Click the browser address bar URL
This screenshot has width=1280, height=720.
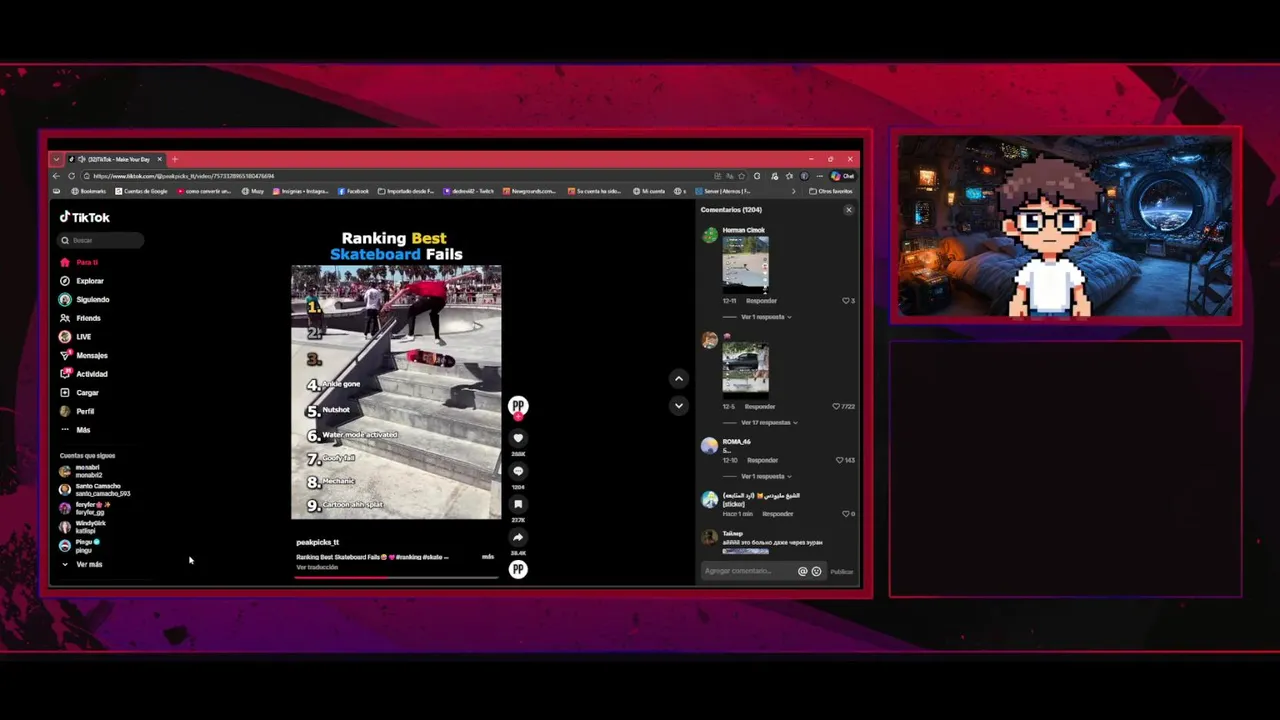[184, 176]
